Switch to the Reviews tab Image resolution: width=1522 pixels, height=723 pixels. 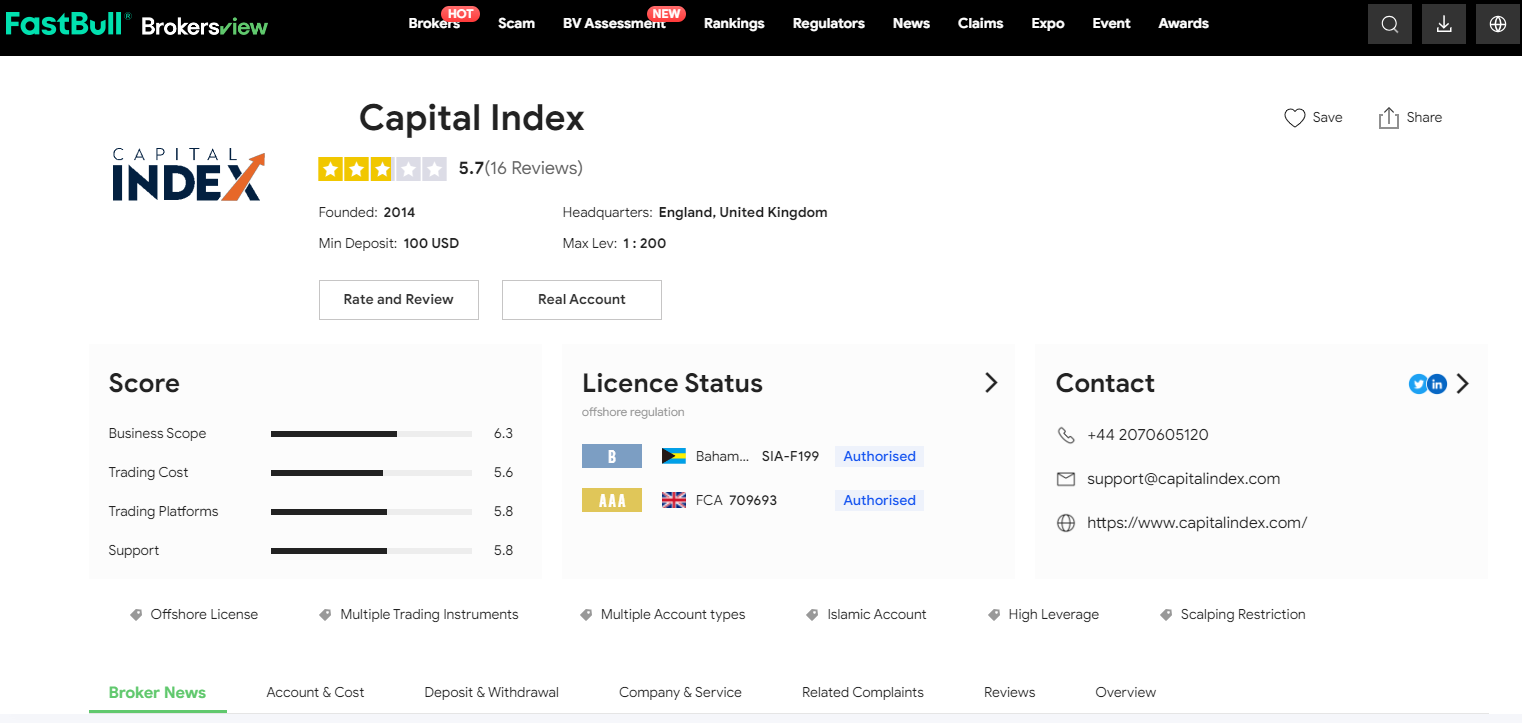coord(1009,692)
